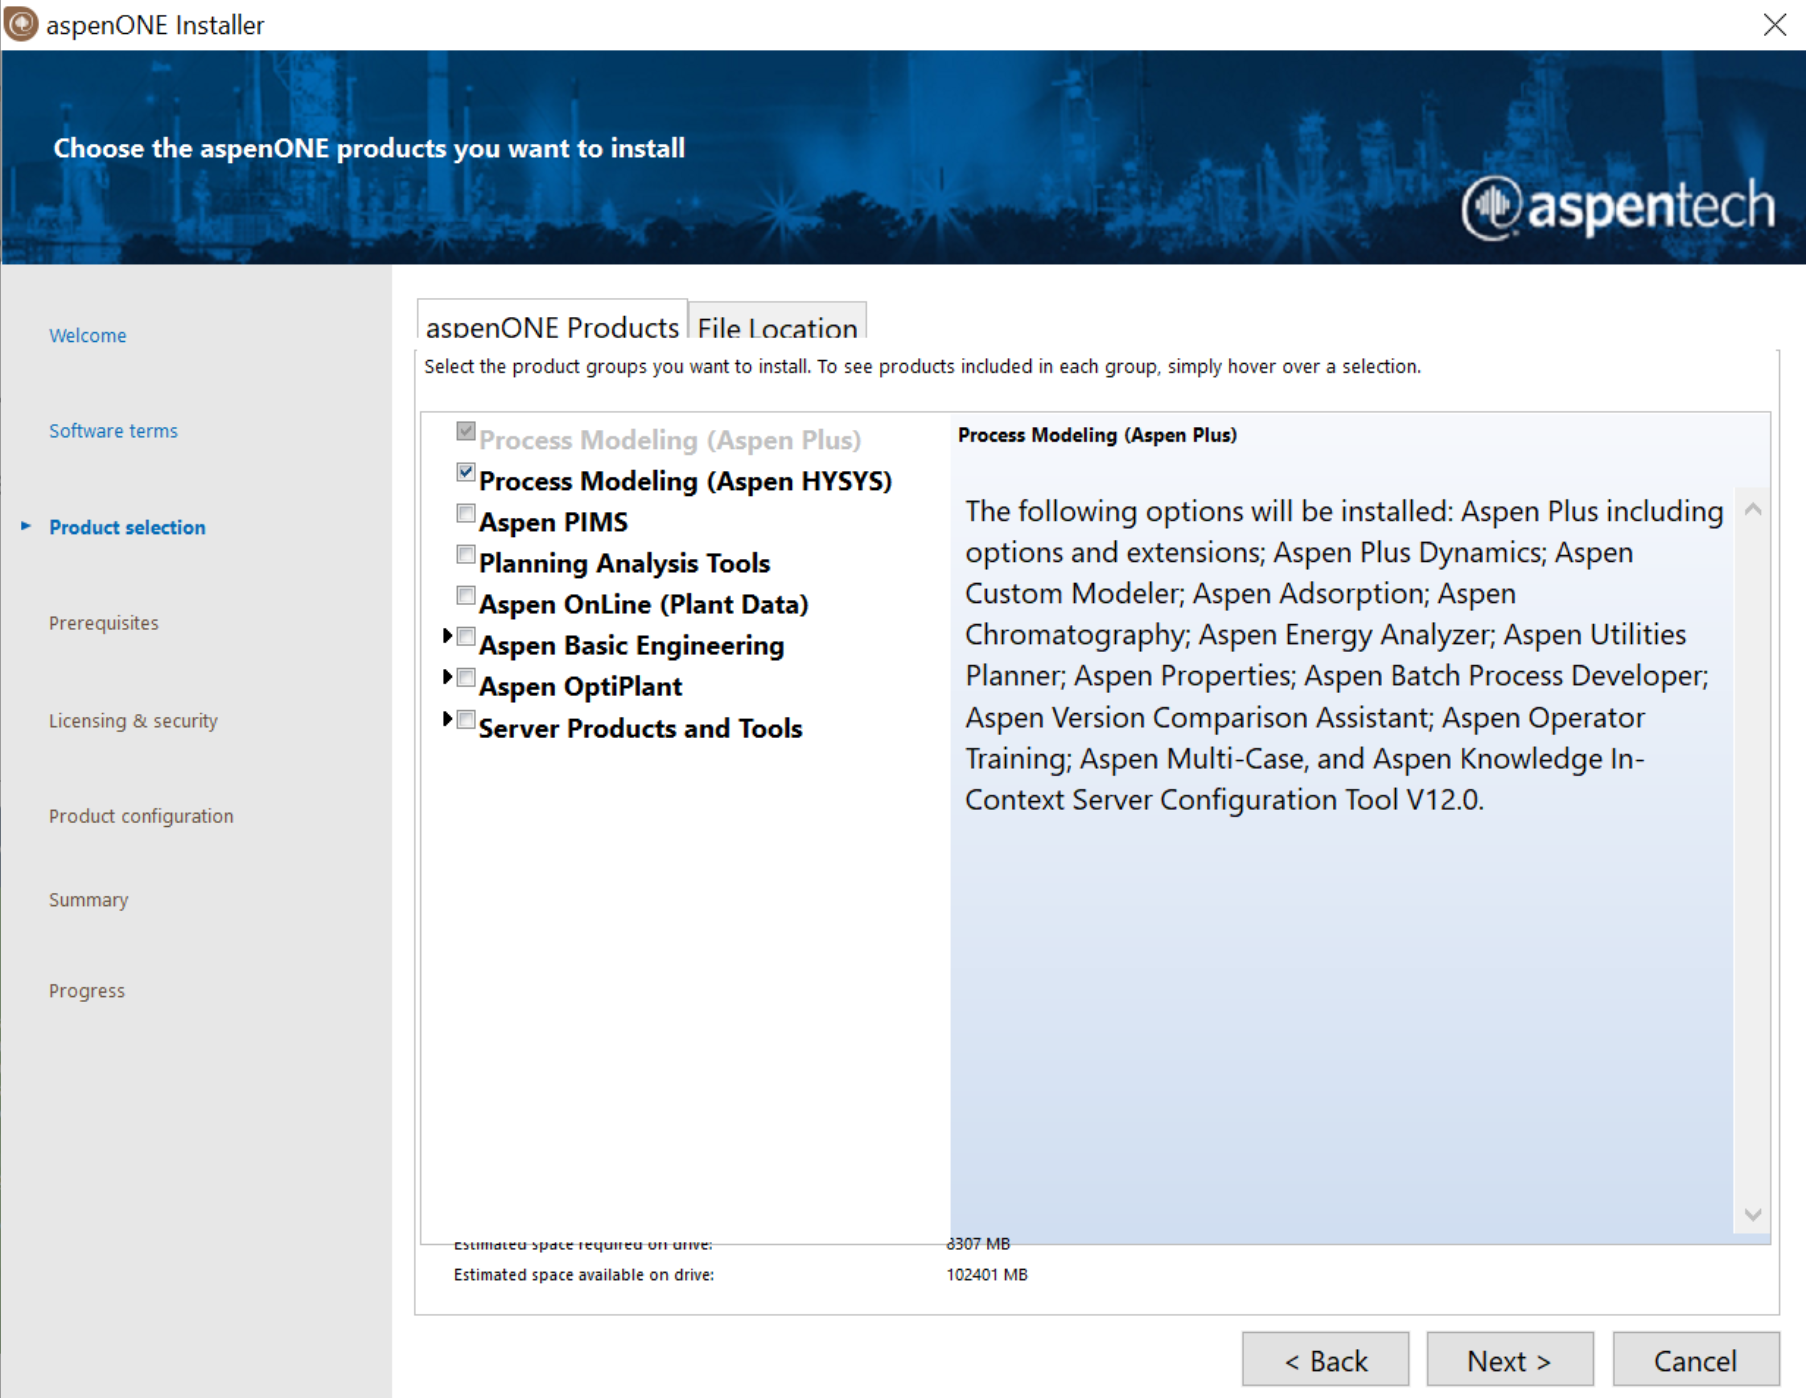
Task: Select the Planning Analysis Tools label
Action: click(624, 563)
